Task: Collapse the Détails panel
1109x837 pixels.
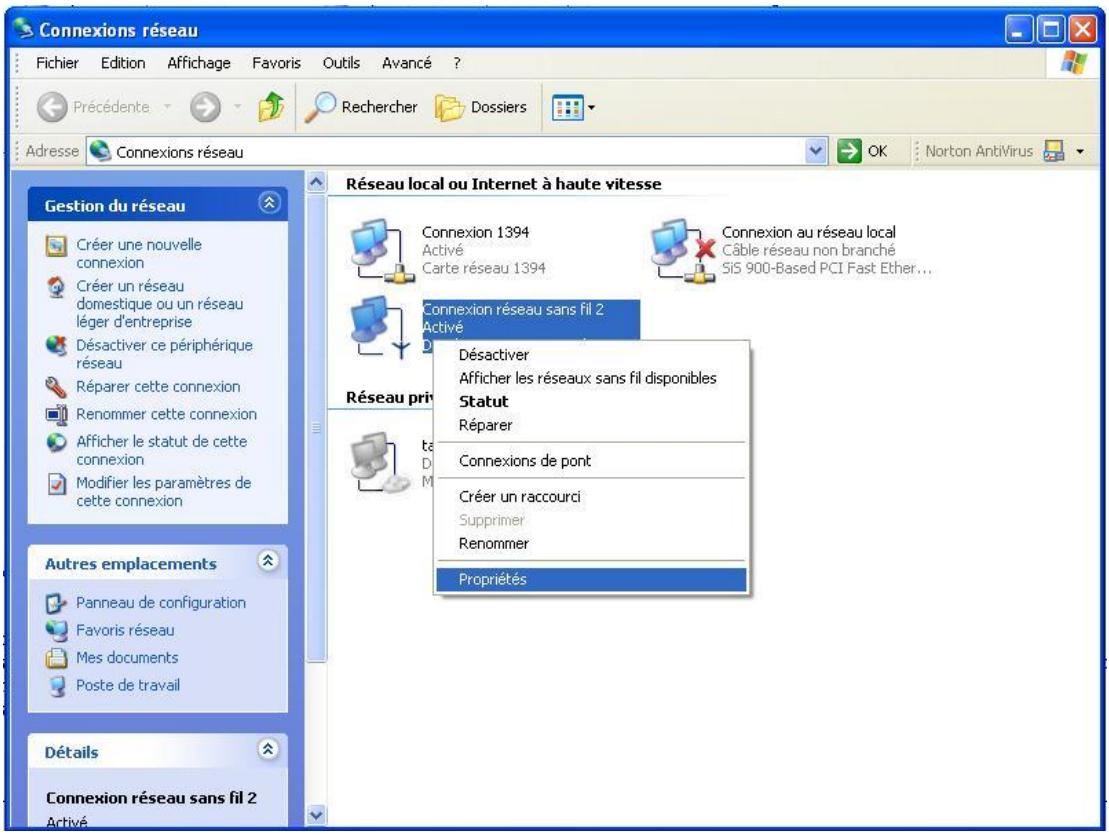Action: 268,749
